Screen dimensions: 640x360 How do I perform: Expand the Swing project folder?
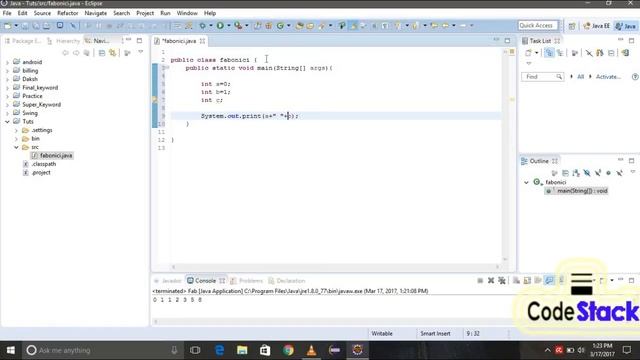coord(7,113)
